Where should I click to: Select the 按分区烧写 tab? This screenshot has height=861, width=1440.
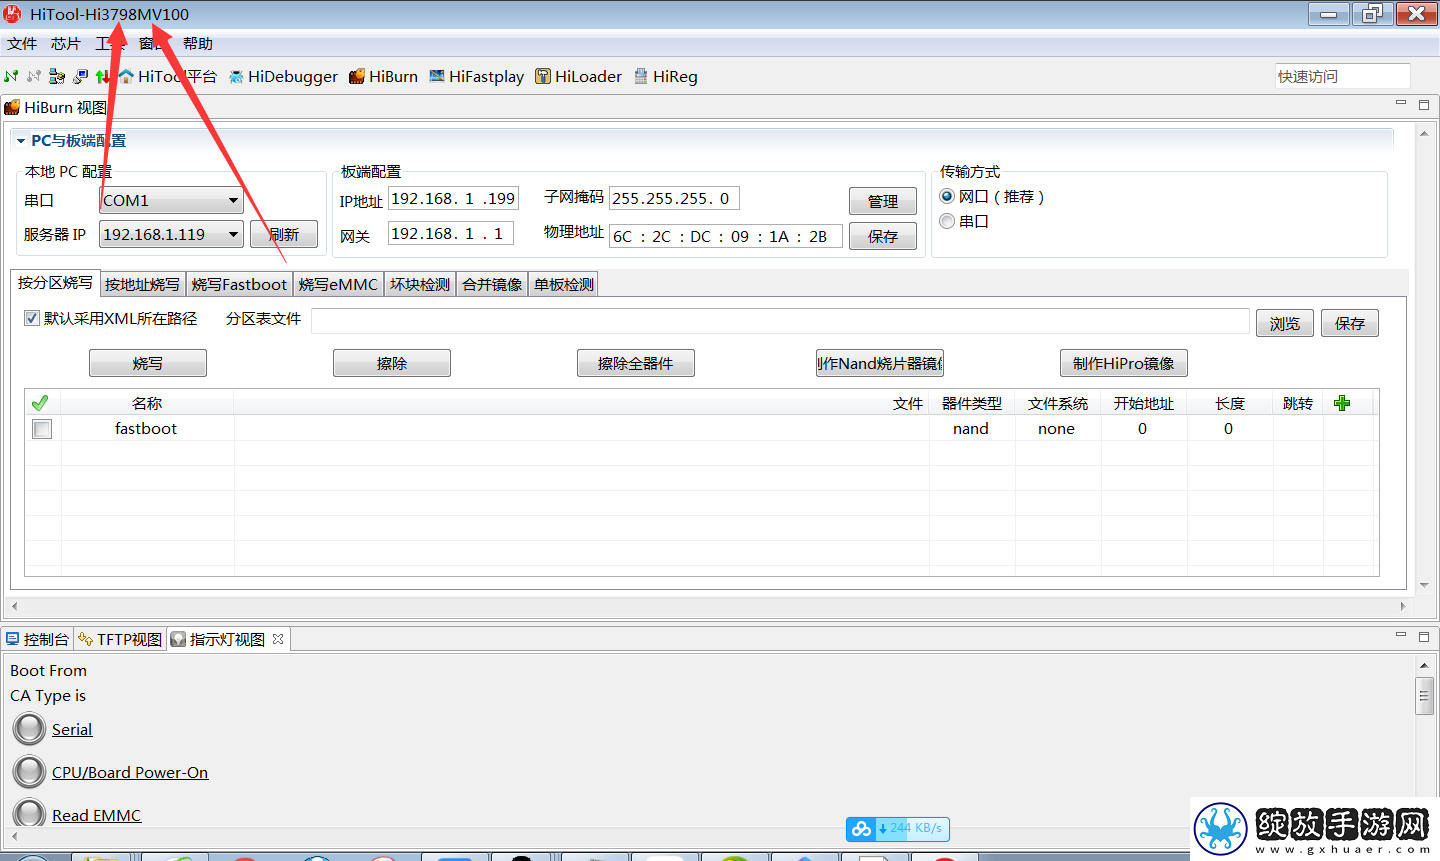(55, 283)
